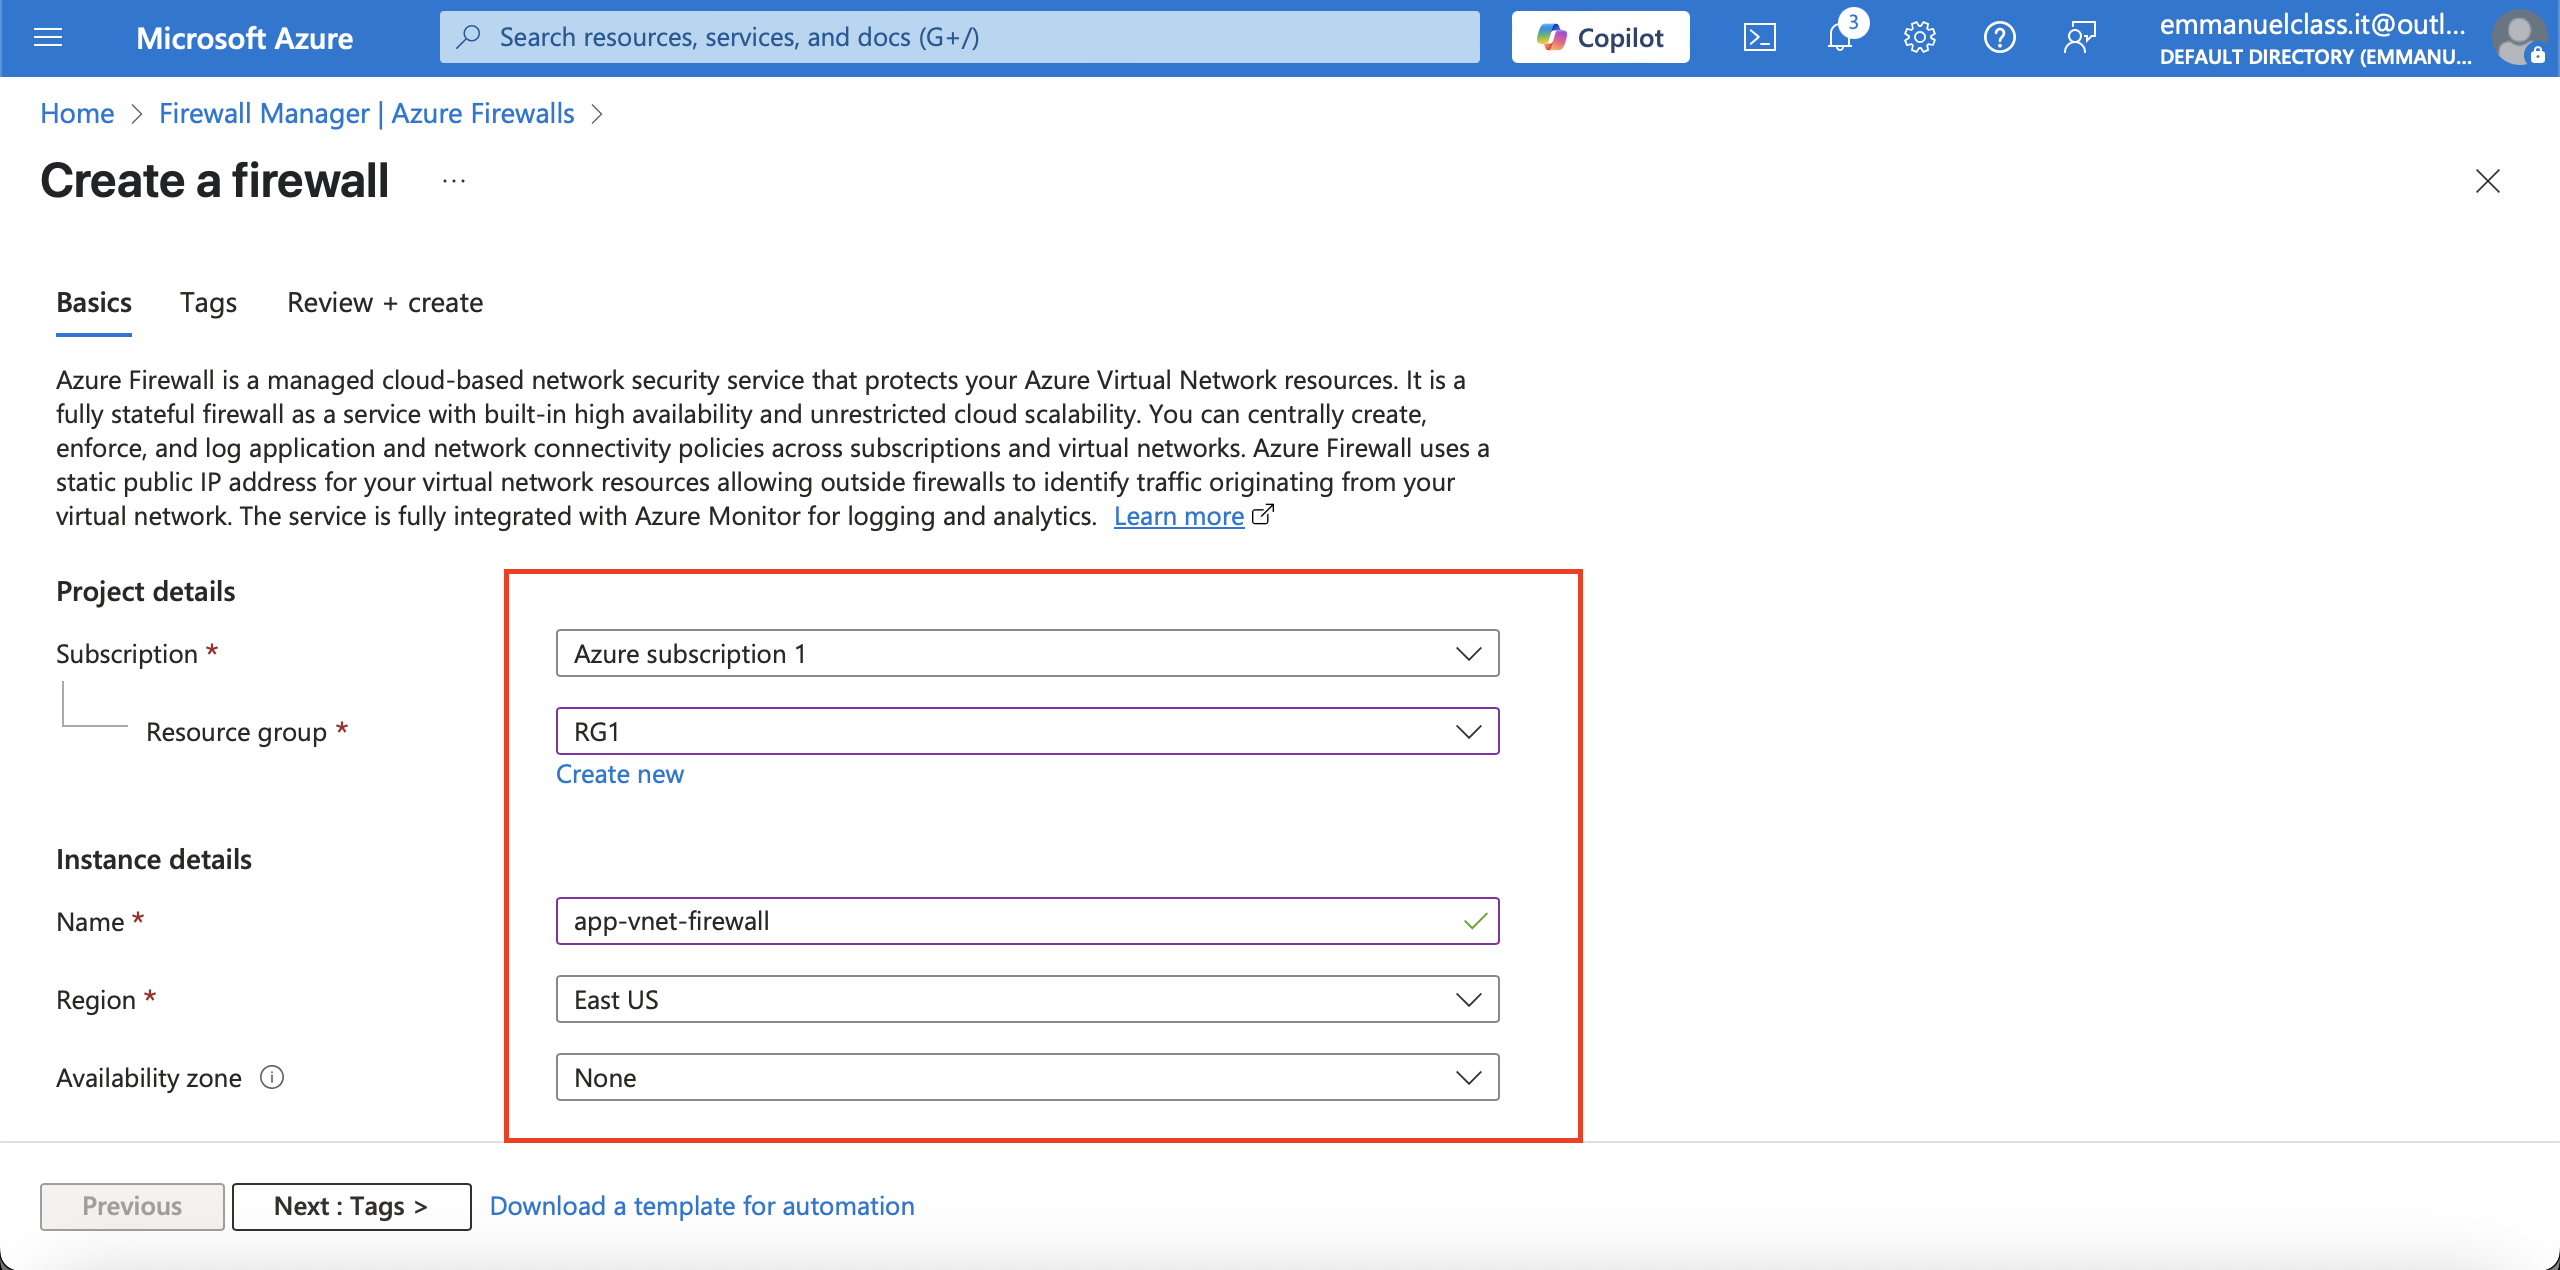Go to Home breadcrumb
2560x1270 pixels.
[x=77, y=113]
